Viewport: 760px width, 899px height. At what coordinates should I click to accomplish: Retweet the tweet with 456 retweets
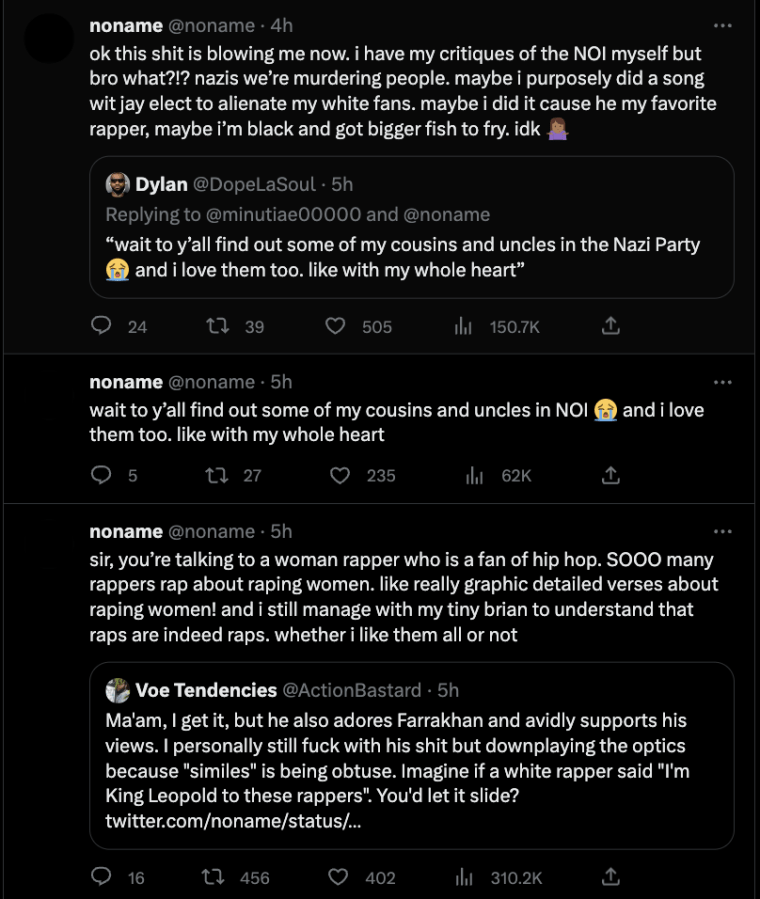point(213,877)
